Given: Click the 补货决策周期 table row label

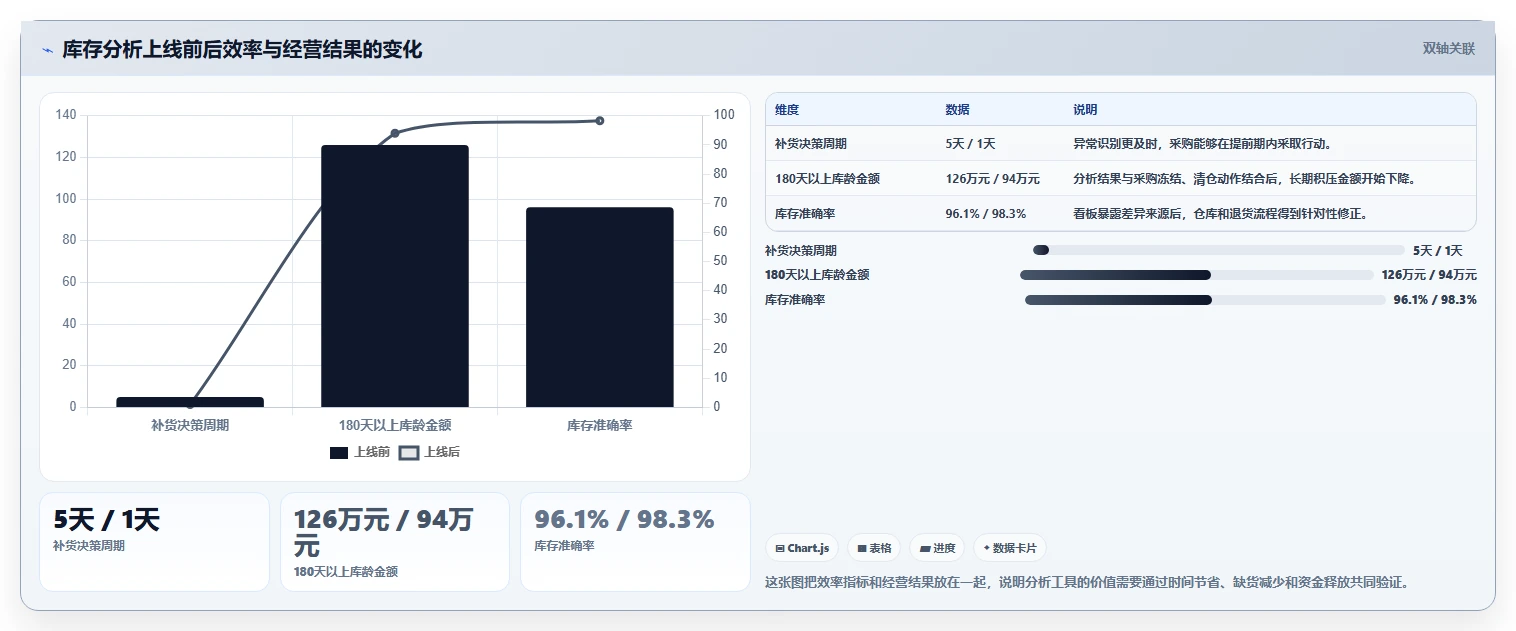Looking at the screenshot, I should (811, 144).
